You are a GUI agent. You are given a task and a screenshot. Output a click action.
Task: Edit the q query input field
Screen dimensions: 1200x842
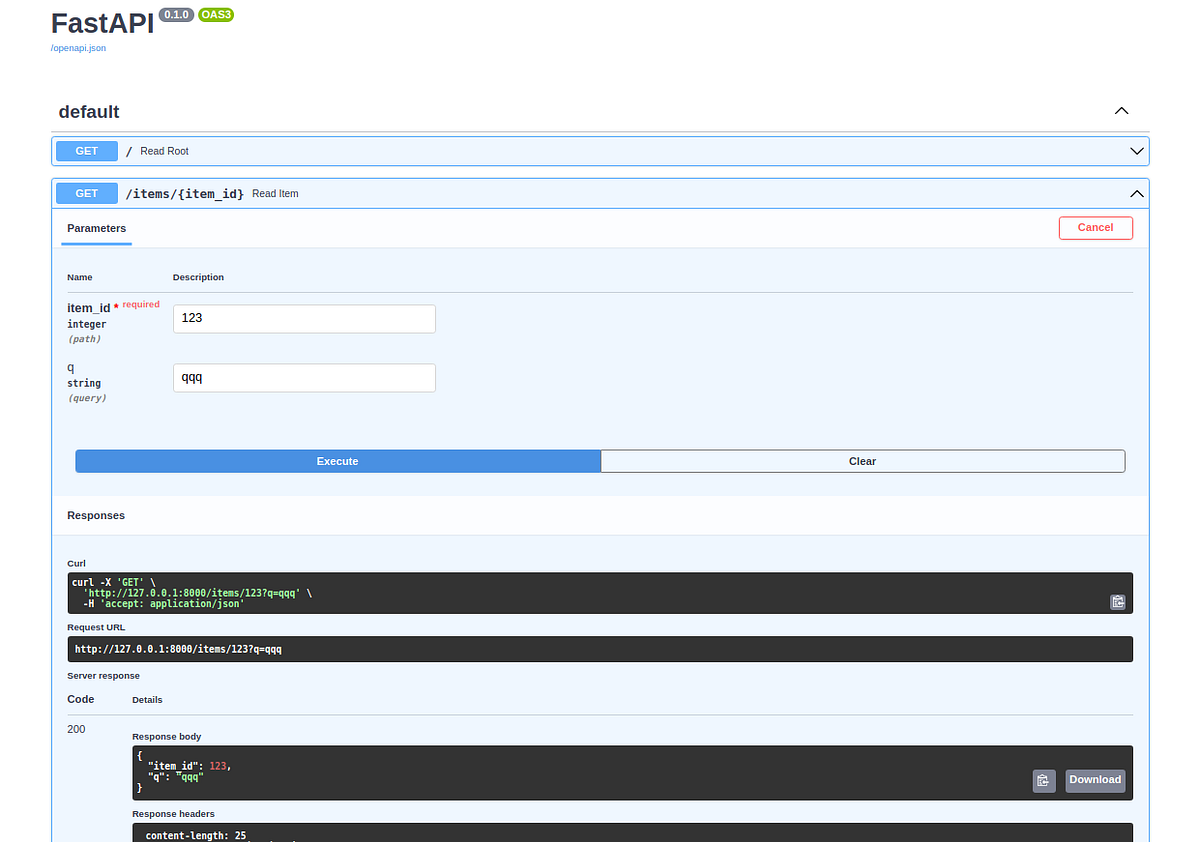click(x=304, y=377)
